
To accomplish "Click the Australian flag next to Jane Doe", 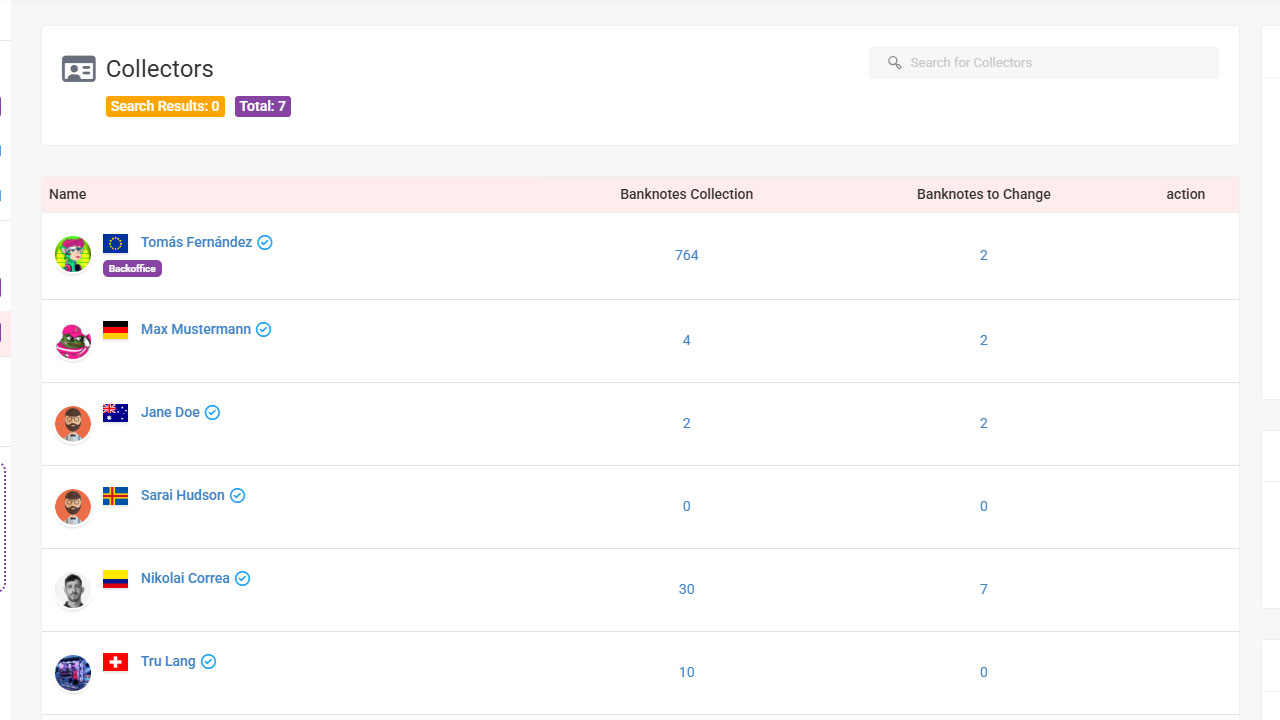I will coord(115,413).
